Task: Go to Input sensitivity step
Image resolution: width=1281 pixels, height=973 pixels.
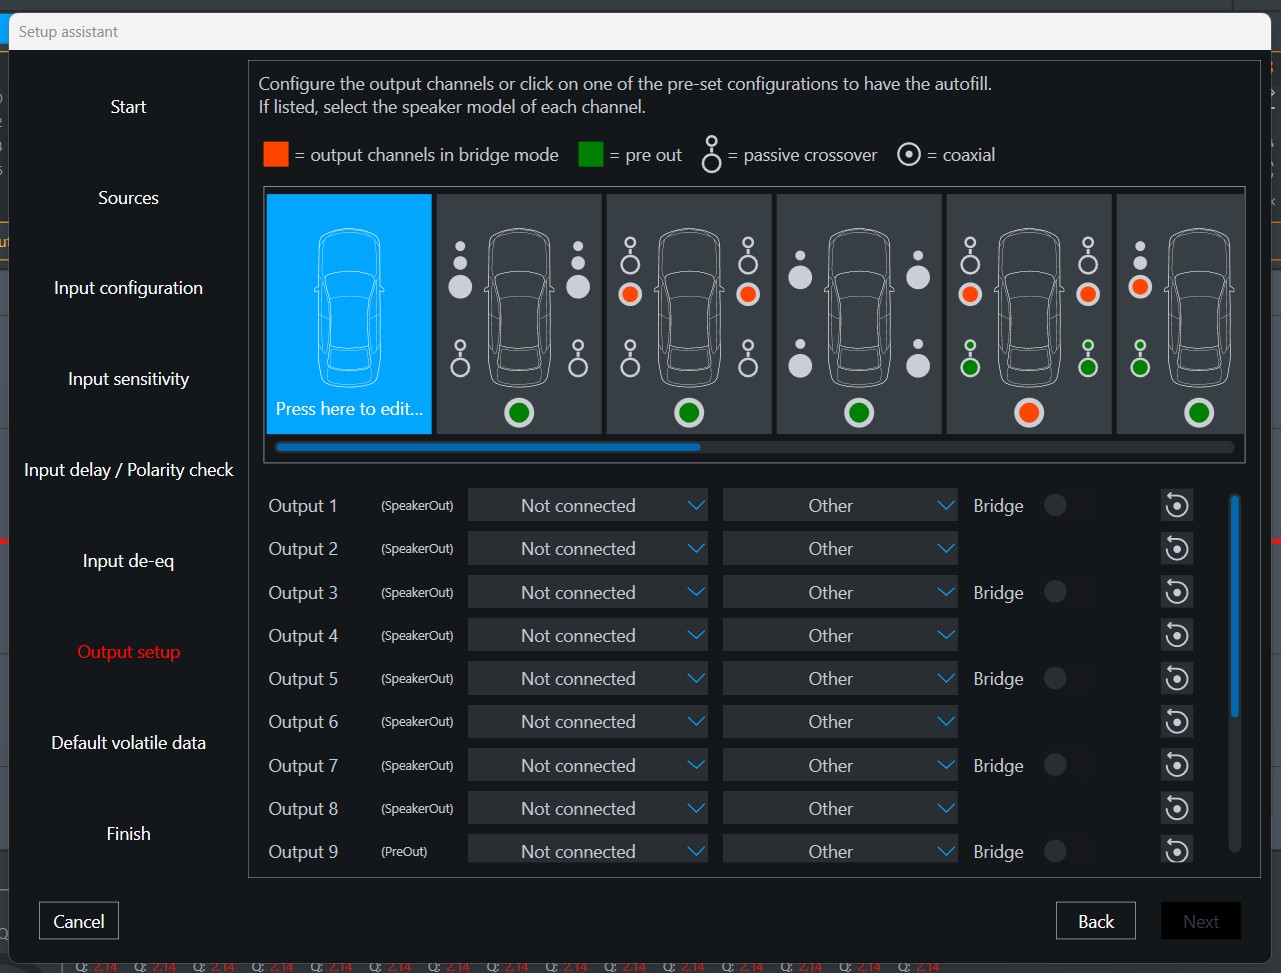Action: (x=128, y=379)
